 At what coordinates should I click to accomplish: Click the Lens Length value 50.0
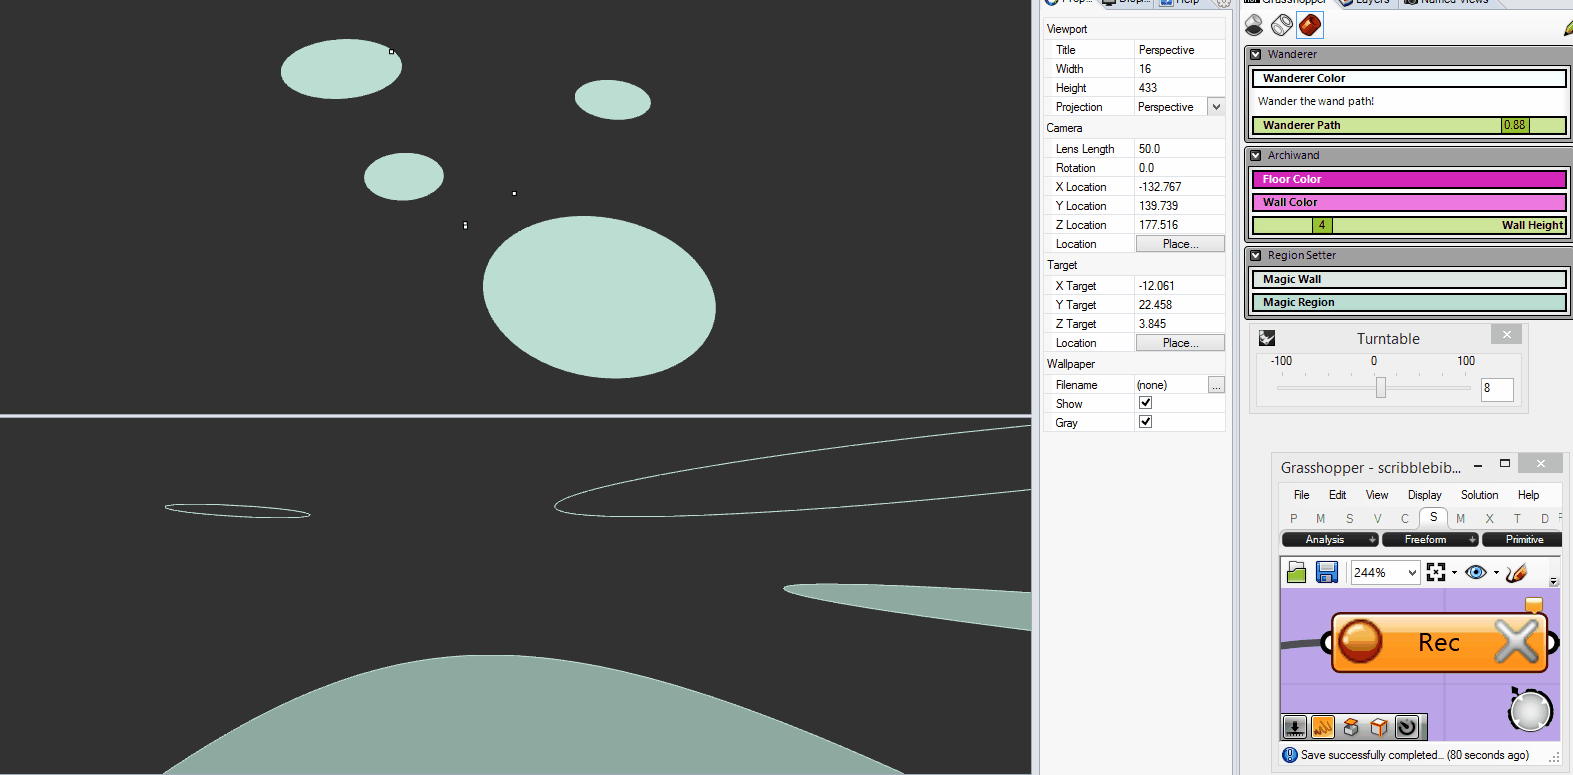click(x=1180, y=149)
